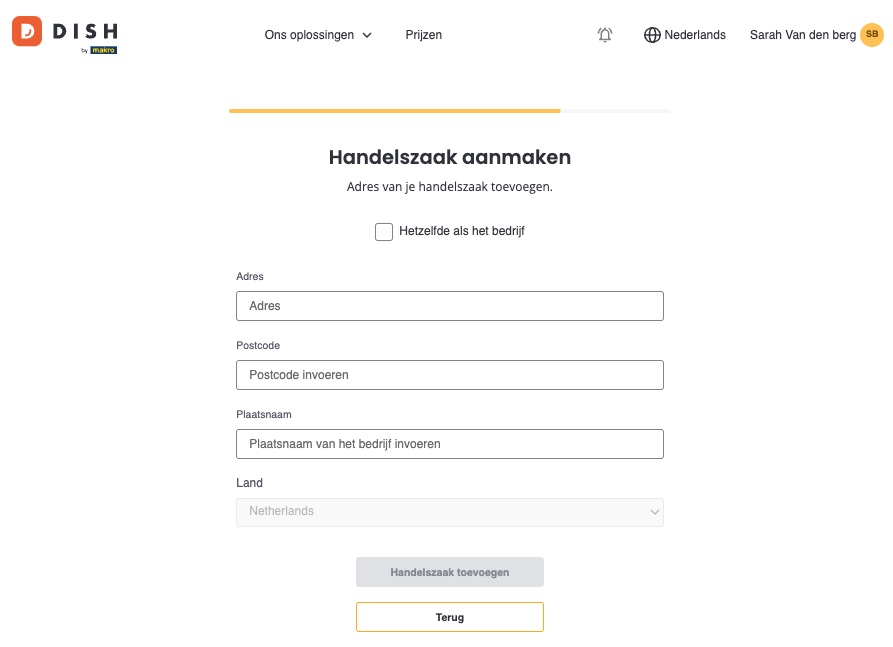893x647 pixels.
Task: Open the Land Netherlands dropdown
Action: click(x=450, y=512)
